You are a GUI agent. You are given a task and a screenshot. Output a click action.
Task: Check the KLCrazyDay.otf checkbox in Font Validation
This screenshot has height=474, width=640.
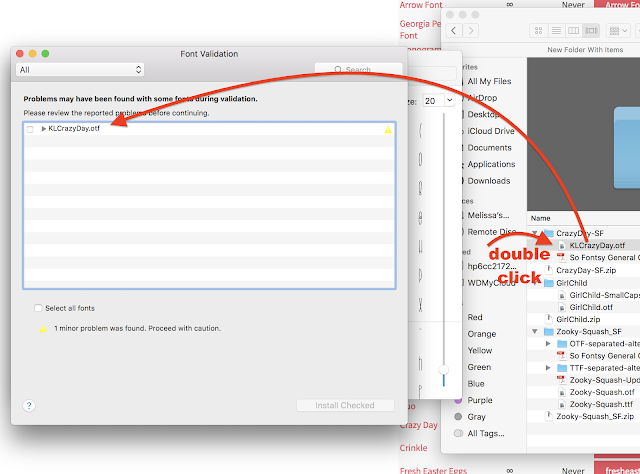(x=30, y=129)
